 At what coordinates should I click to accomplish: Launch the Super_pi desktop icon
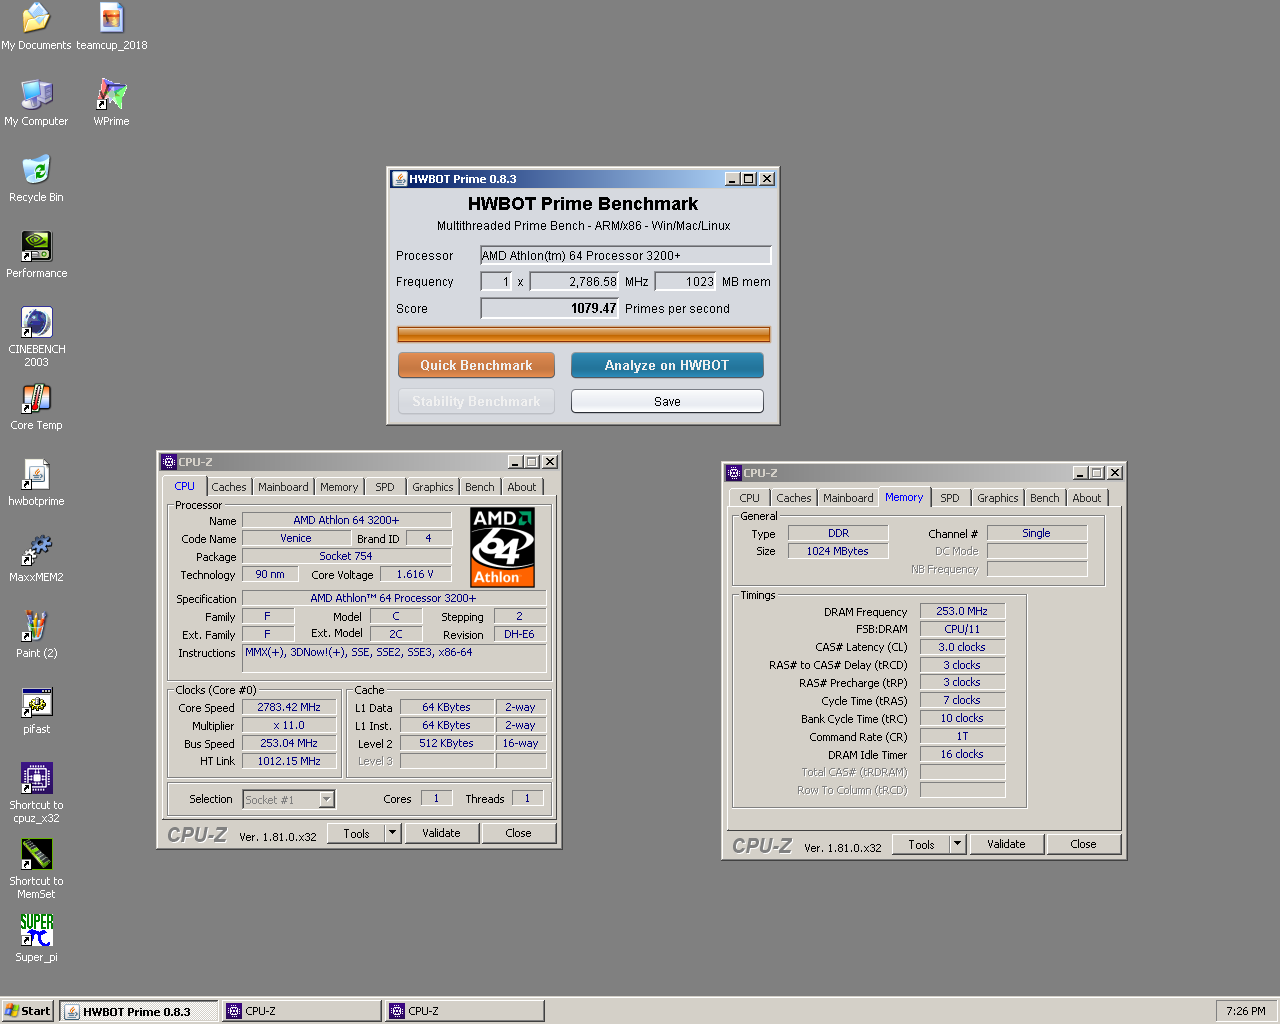pos(36,938)
